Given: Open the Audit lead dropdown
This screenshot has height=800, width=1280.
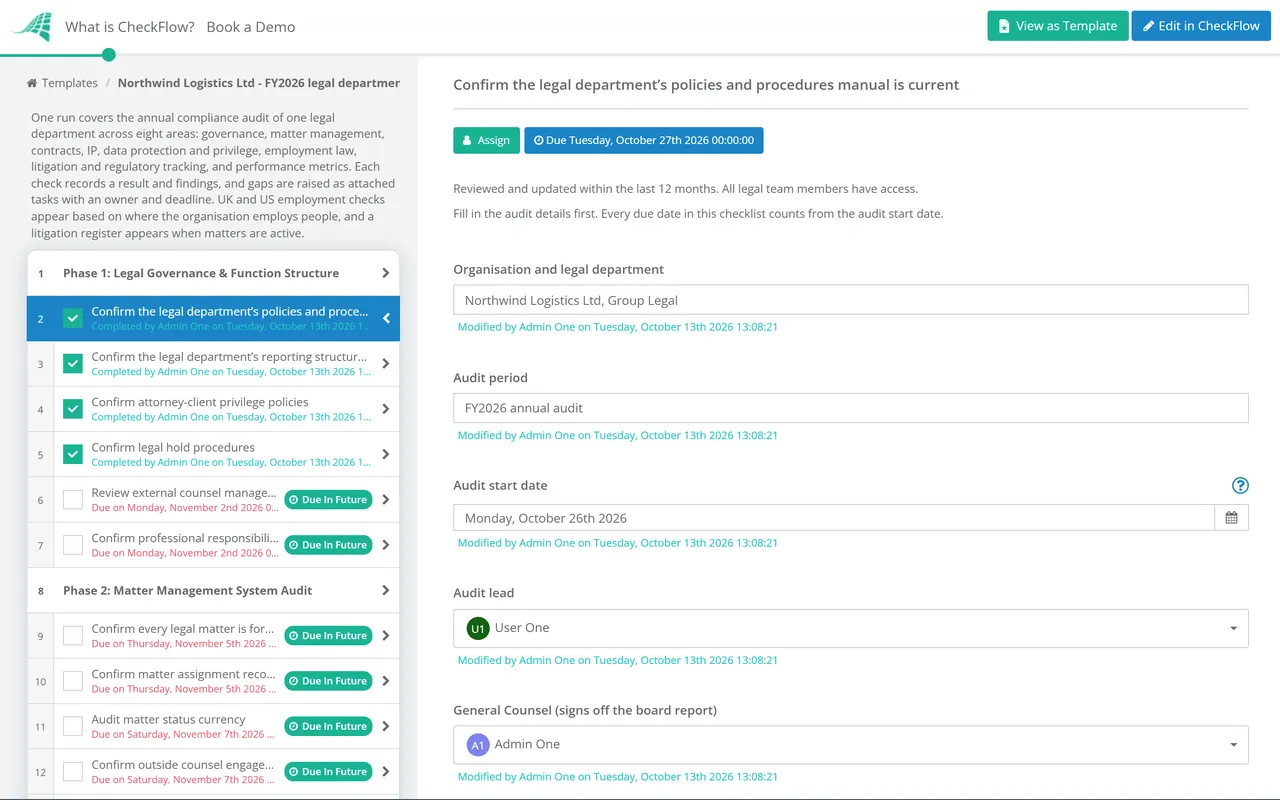Looking at the screenshot, I should click(850, 628).
